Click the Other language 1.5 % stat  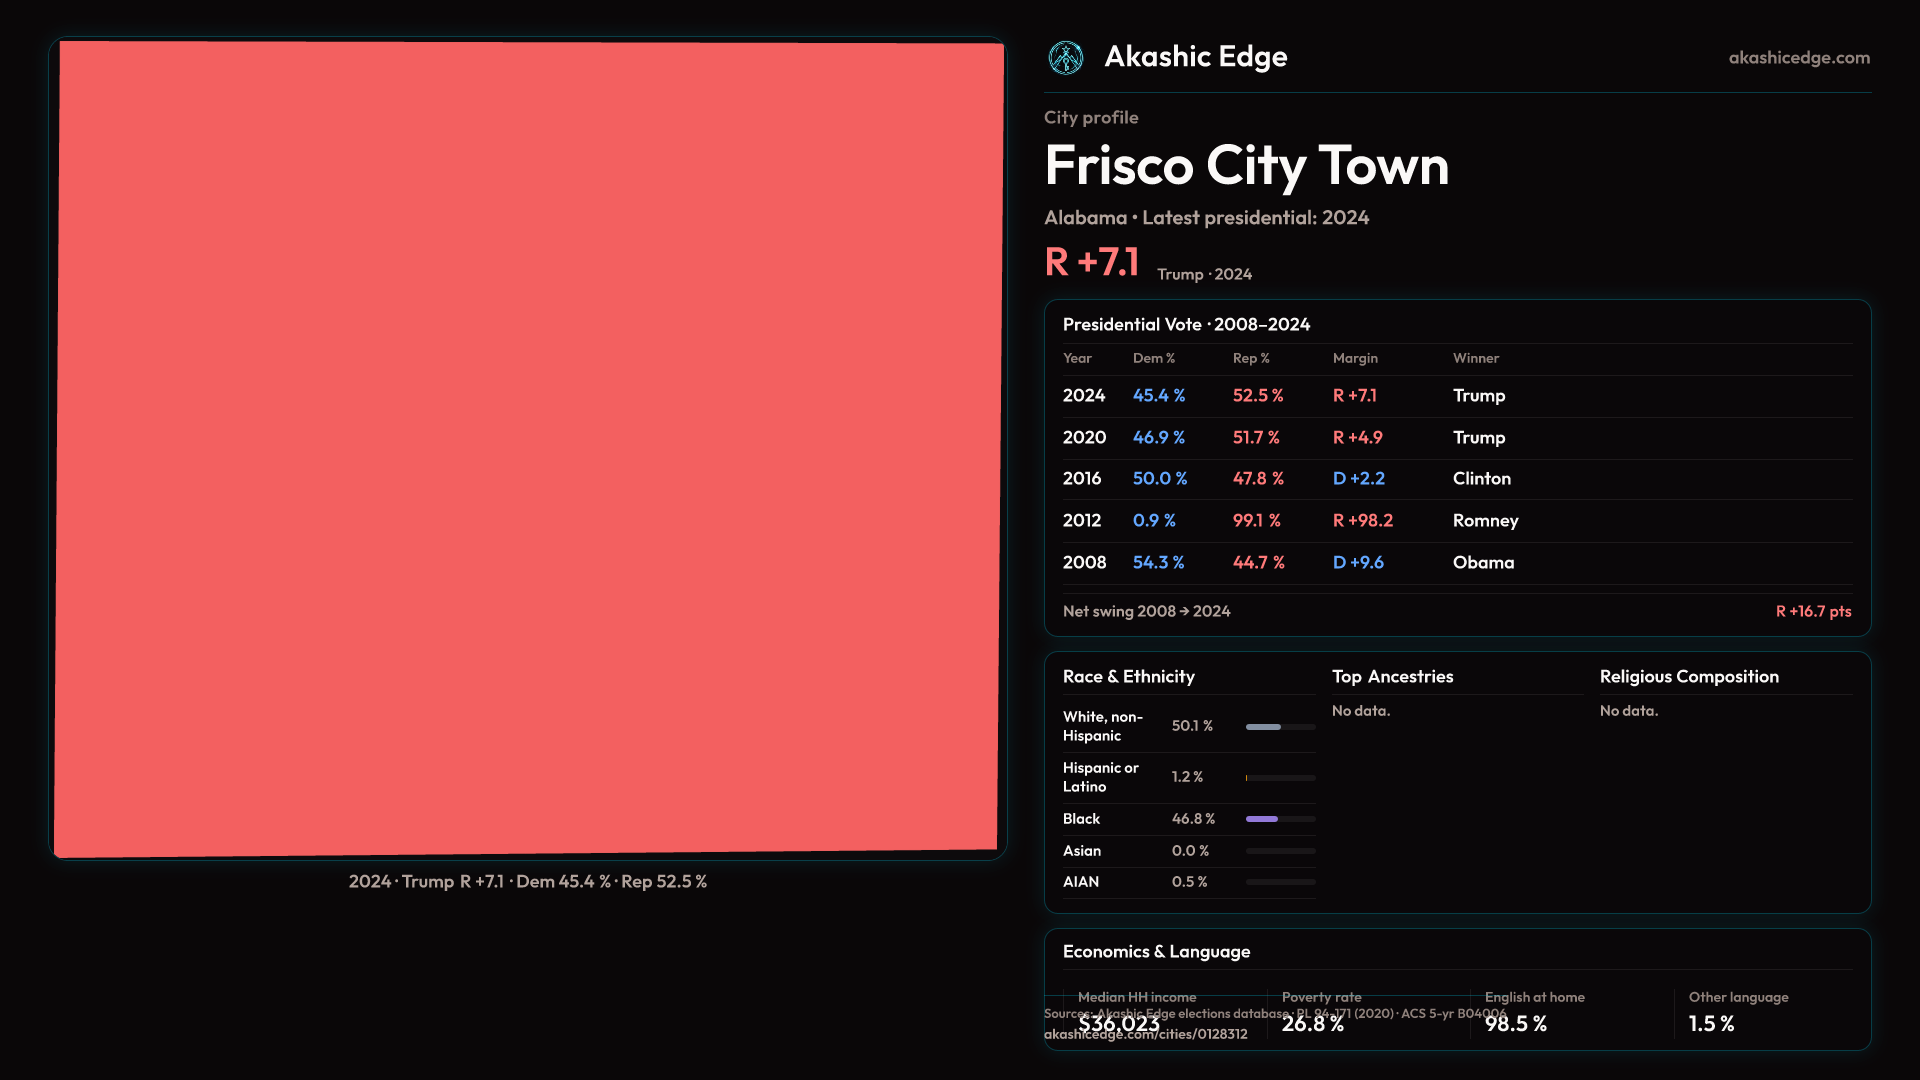1711,1024
